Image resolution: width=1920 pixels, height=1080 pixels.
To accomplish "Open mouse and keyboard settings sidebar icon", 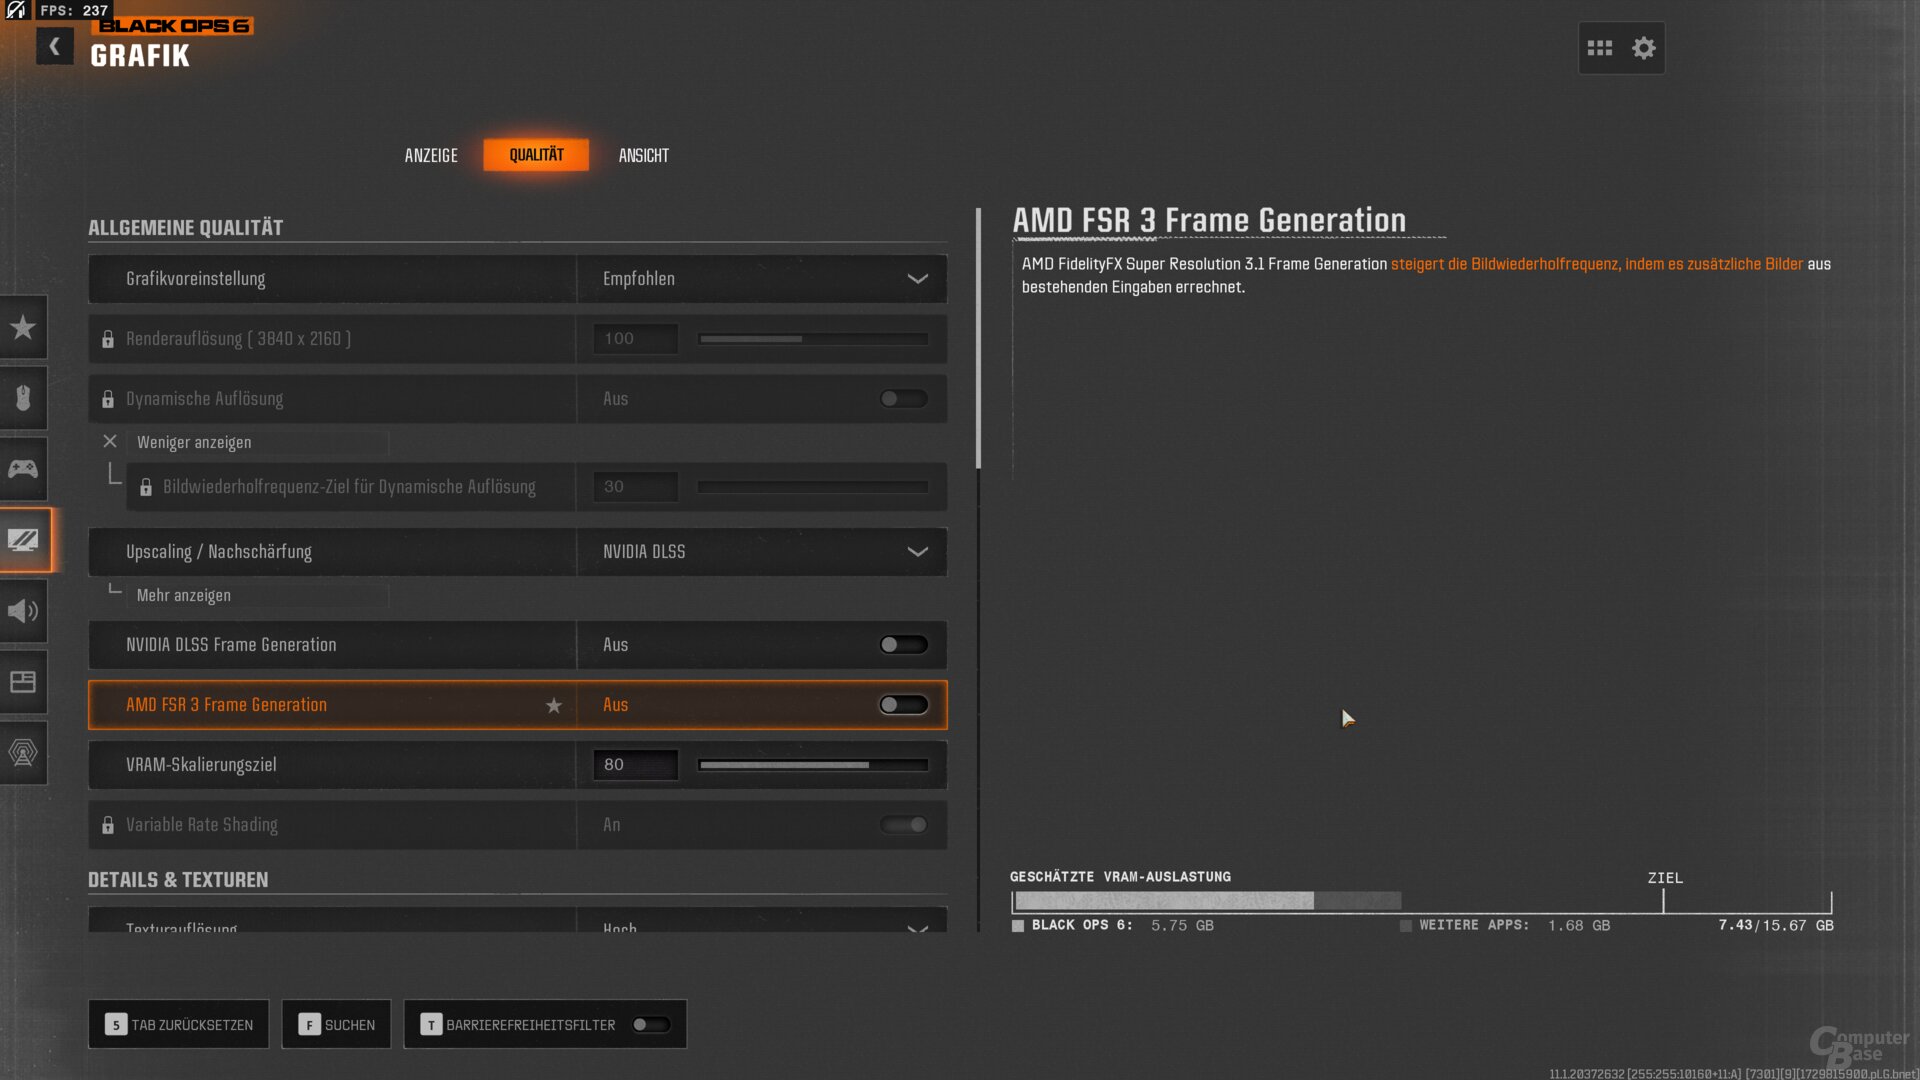I will click(x=23, y=398).
